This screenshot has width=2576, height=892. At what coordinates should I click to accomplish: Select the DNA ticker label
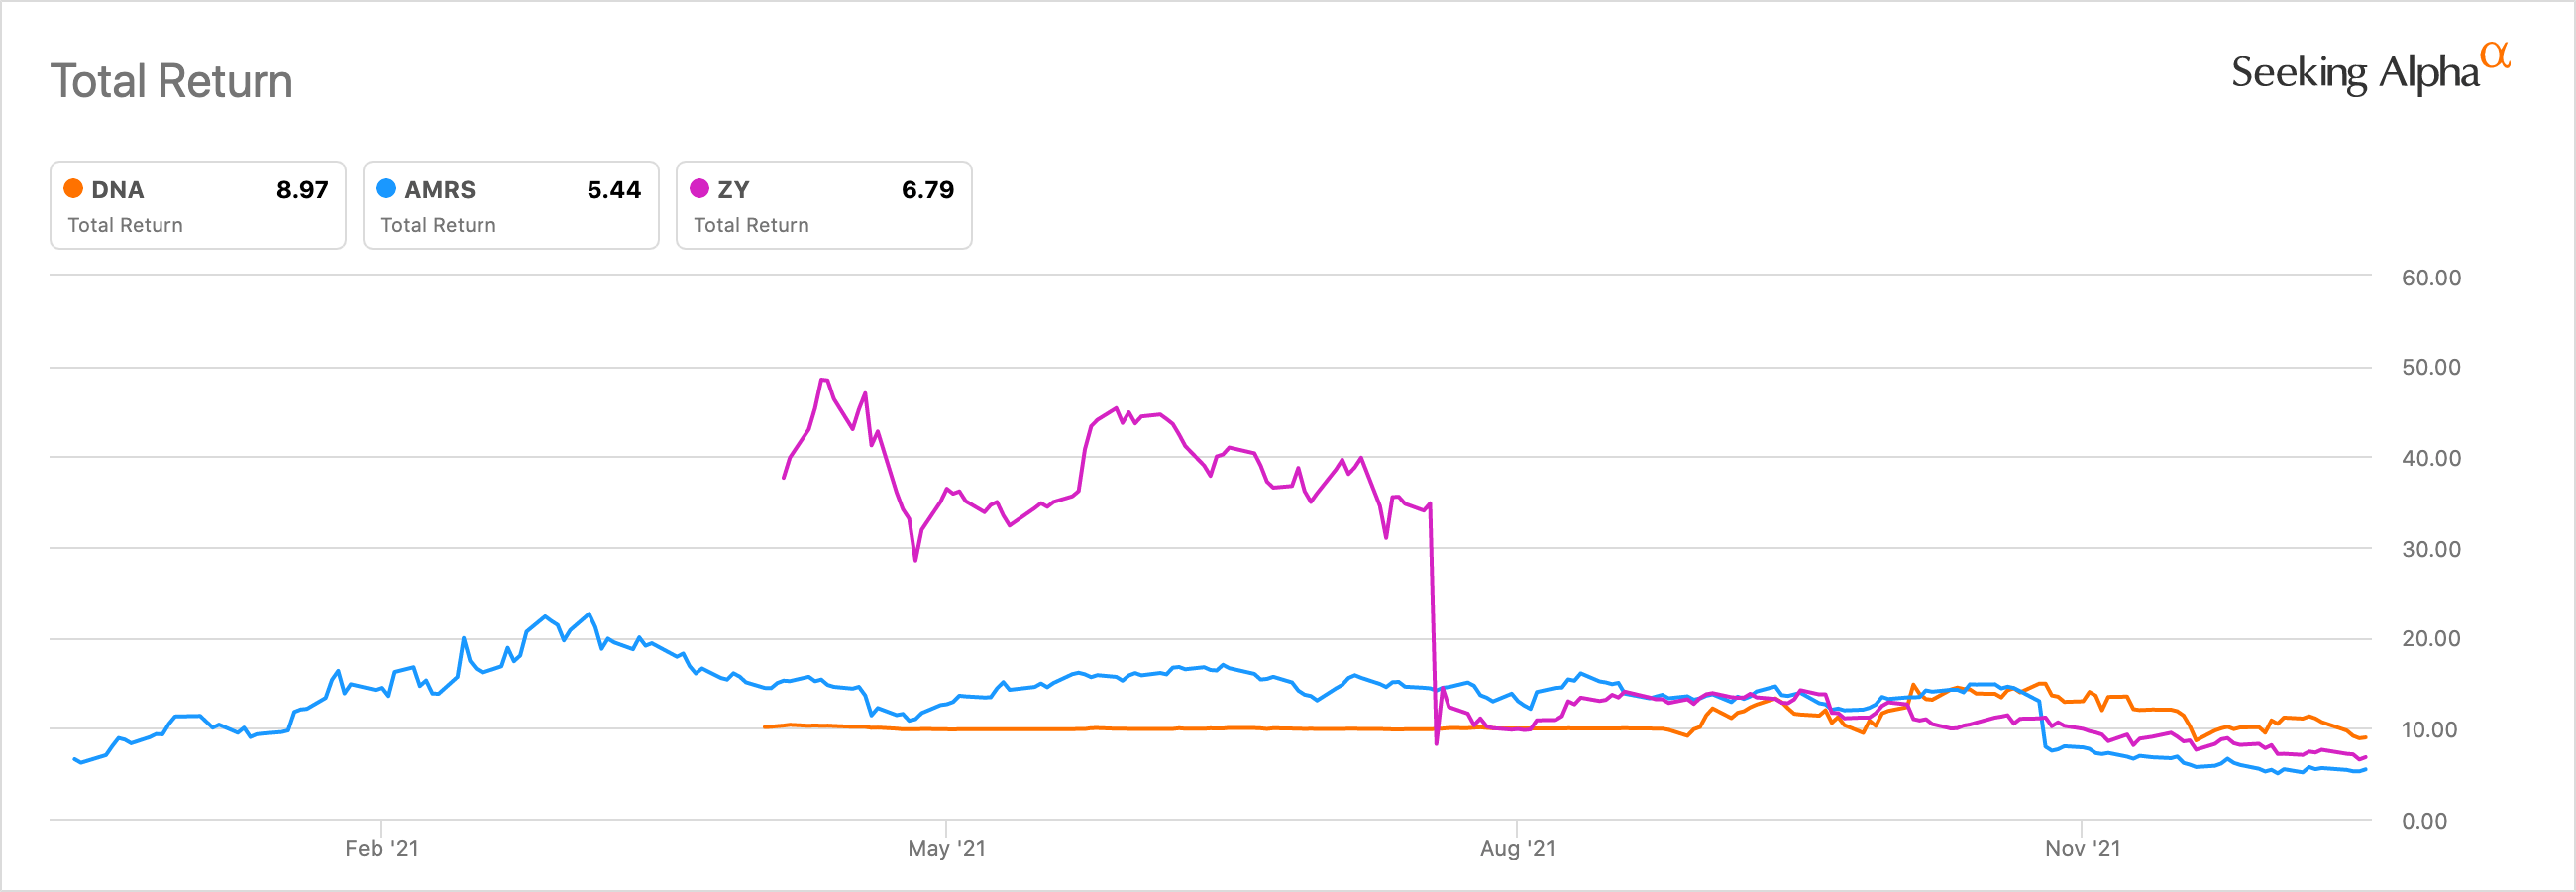(118, 190)
